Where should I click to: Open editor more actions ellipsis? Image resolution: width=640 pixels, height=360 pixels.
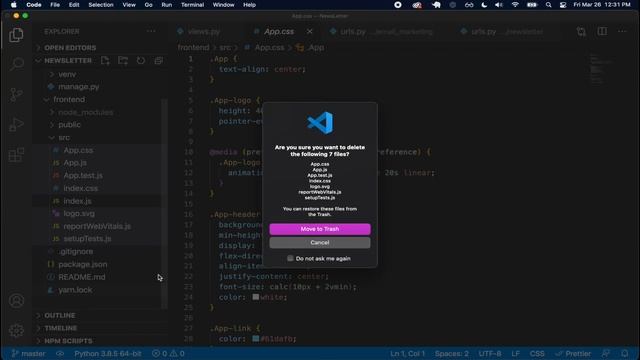click(622, 31)
